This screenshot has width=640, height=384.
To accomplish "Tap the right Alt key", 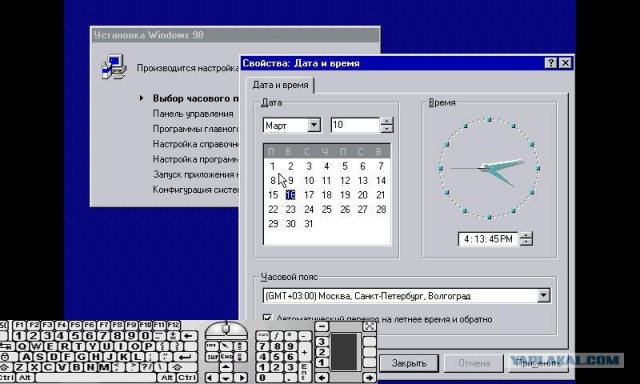I will pyautogui.click(x=167, y=378).
